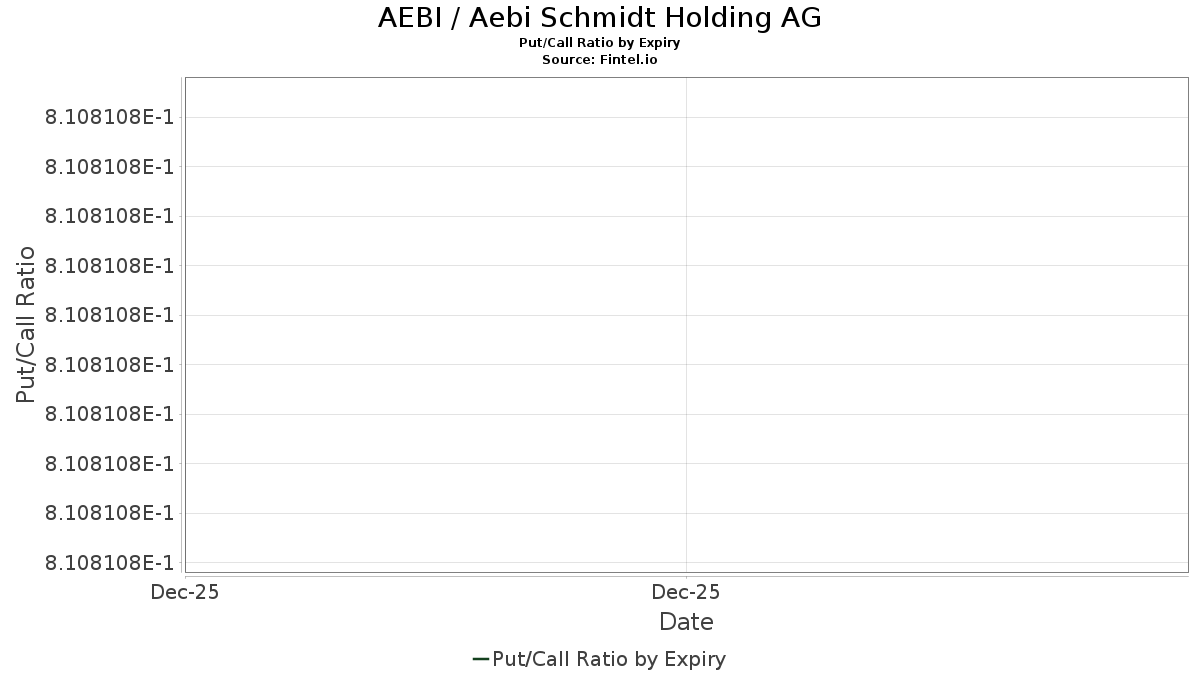Click the empty plot area left of center gridline
Image resolution: width=1200 pixels, height=675 pixels.
(x=435, y=340)
